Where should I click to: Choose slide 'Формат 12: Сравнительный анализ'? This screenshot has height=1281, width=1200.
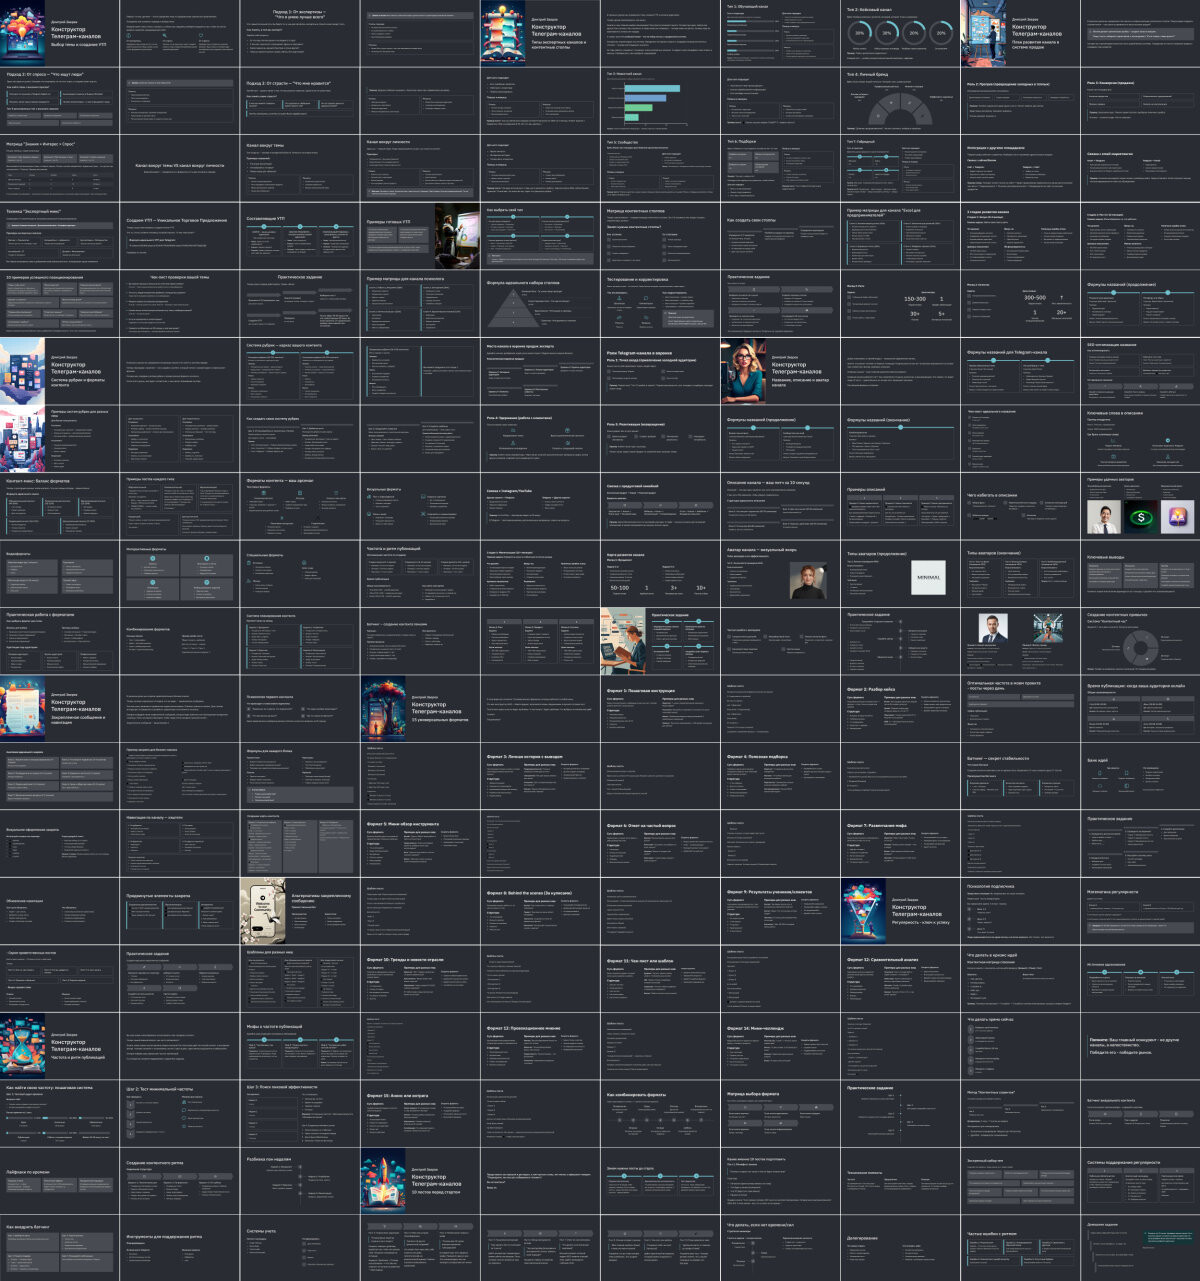point(900,978)
